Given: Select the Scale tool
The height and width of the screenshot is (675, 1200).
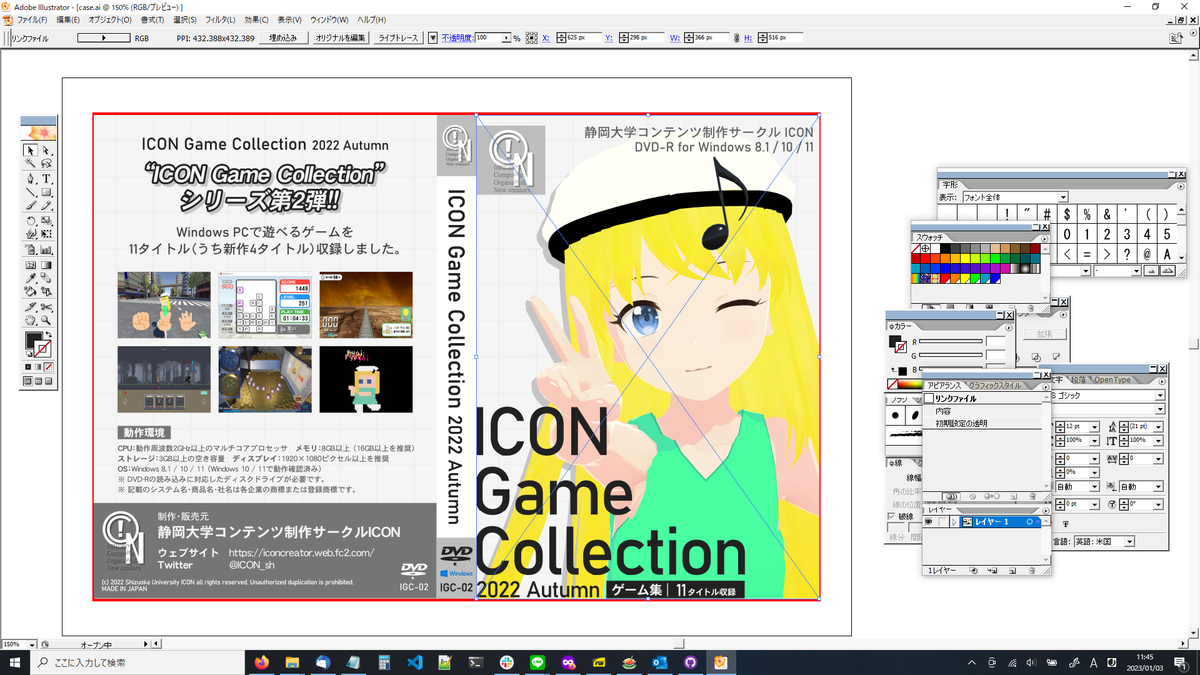Looking at the screenshot, I should (46, 221).
